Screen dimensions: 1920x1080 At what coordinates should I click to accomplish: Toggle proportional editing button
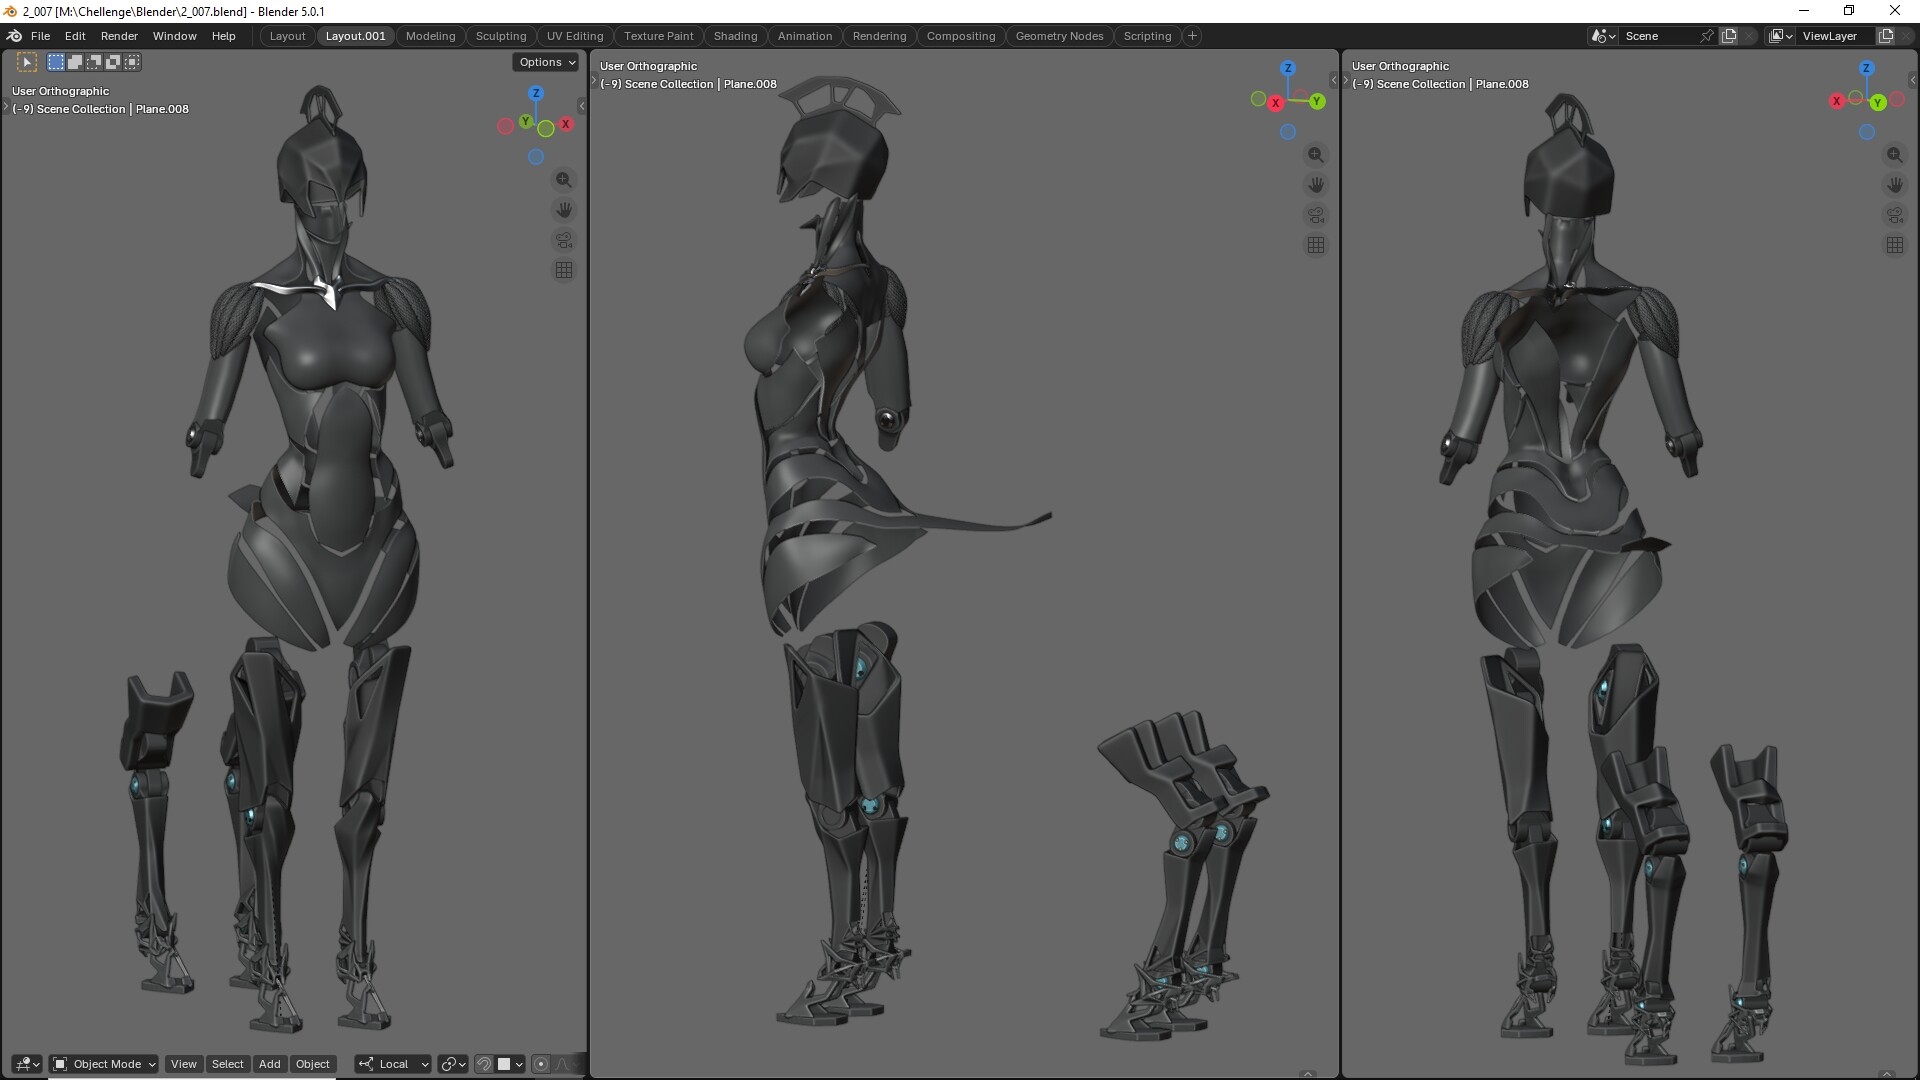[541, 1064]
